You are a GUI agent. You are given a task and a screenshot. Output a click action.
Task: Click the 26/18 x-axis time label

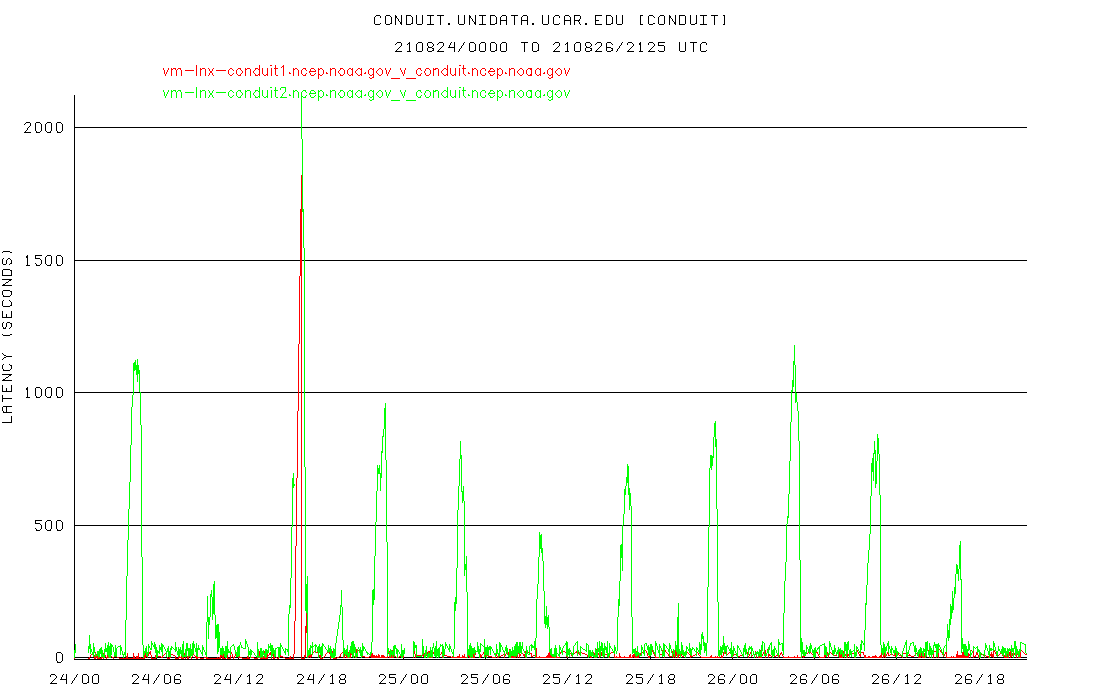pos(980,679)
